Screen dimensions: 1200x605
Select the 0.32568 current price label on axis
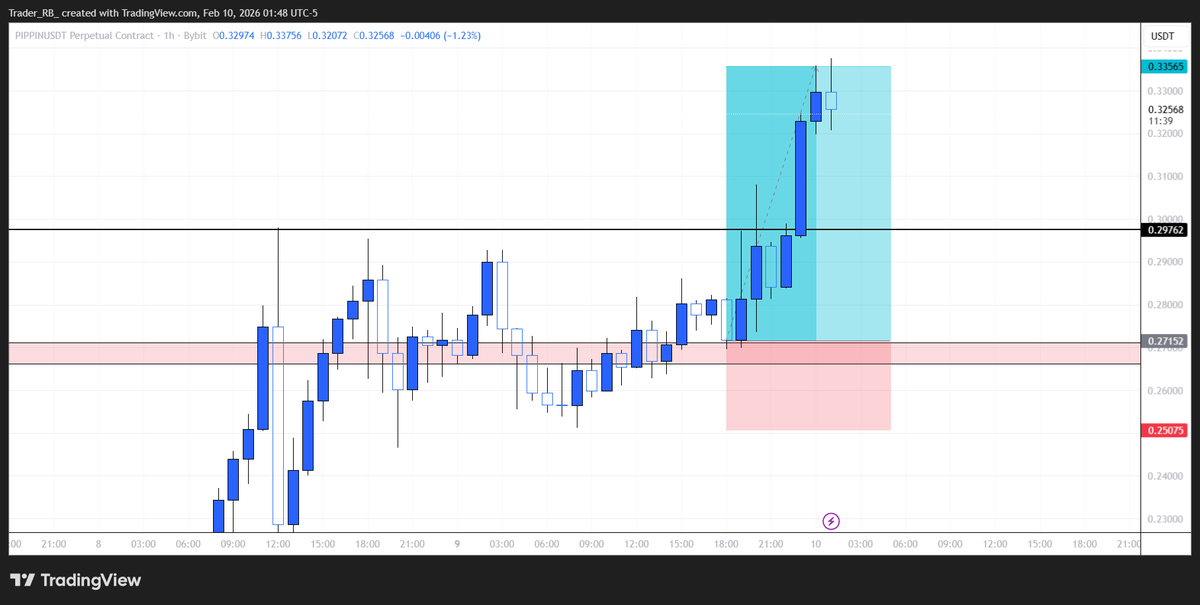pos(1166,110)
